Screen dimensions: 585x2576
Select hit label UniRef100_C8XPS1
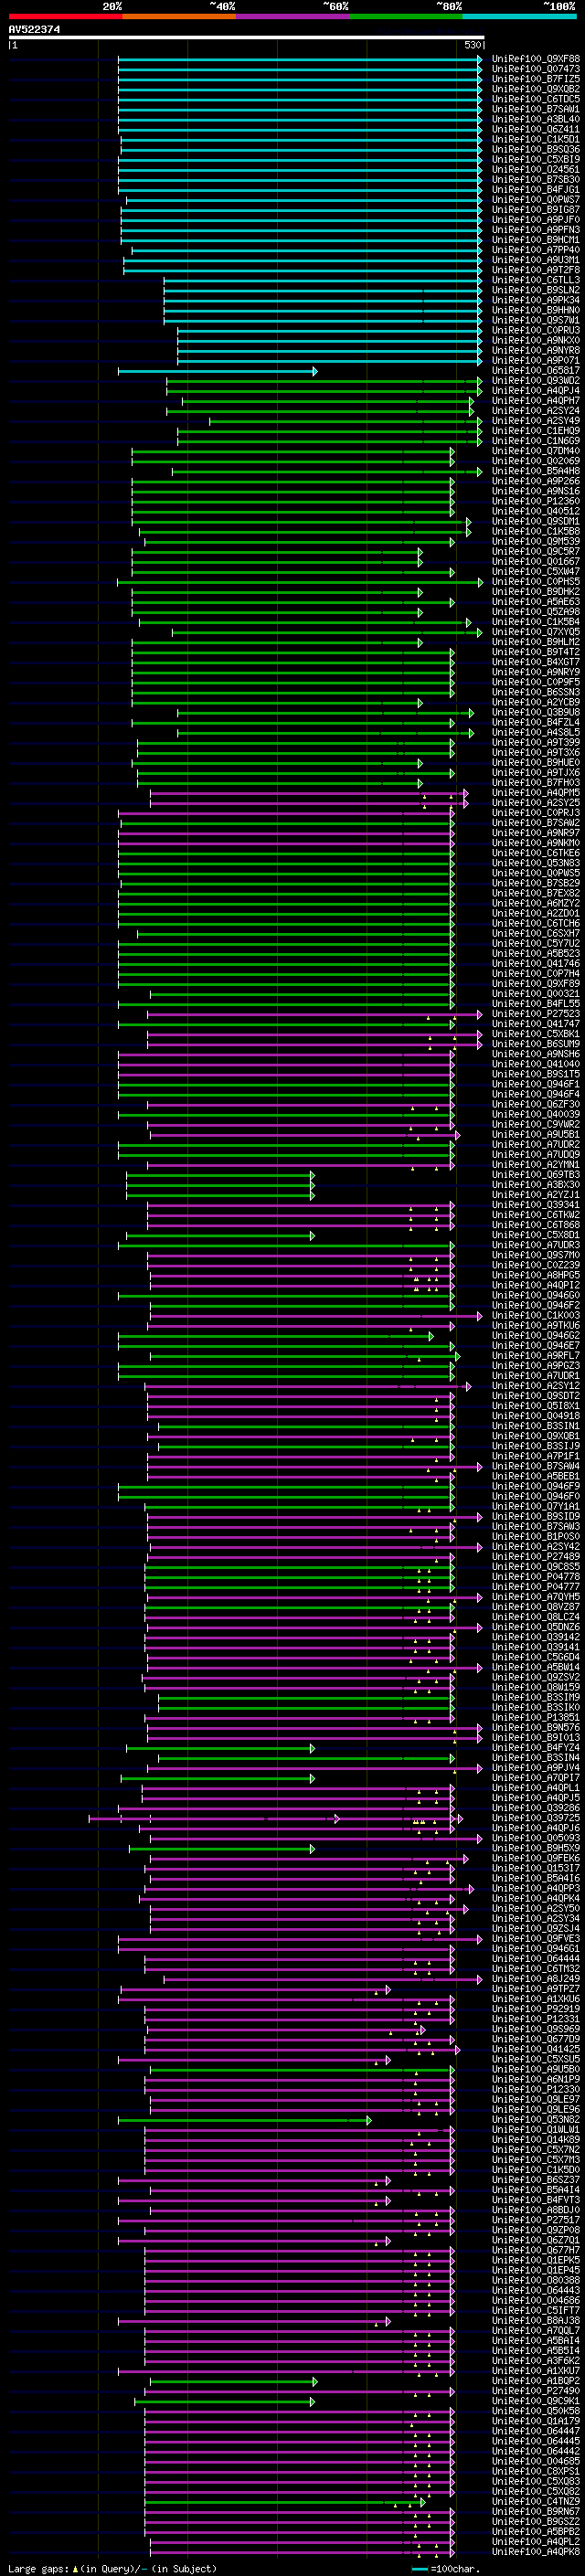click(x=536, y=2472)
